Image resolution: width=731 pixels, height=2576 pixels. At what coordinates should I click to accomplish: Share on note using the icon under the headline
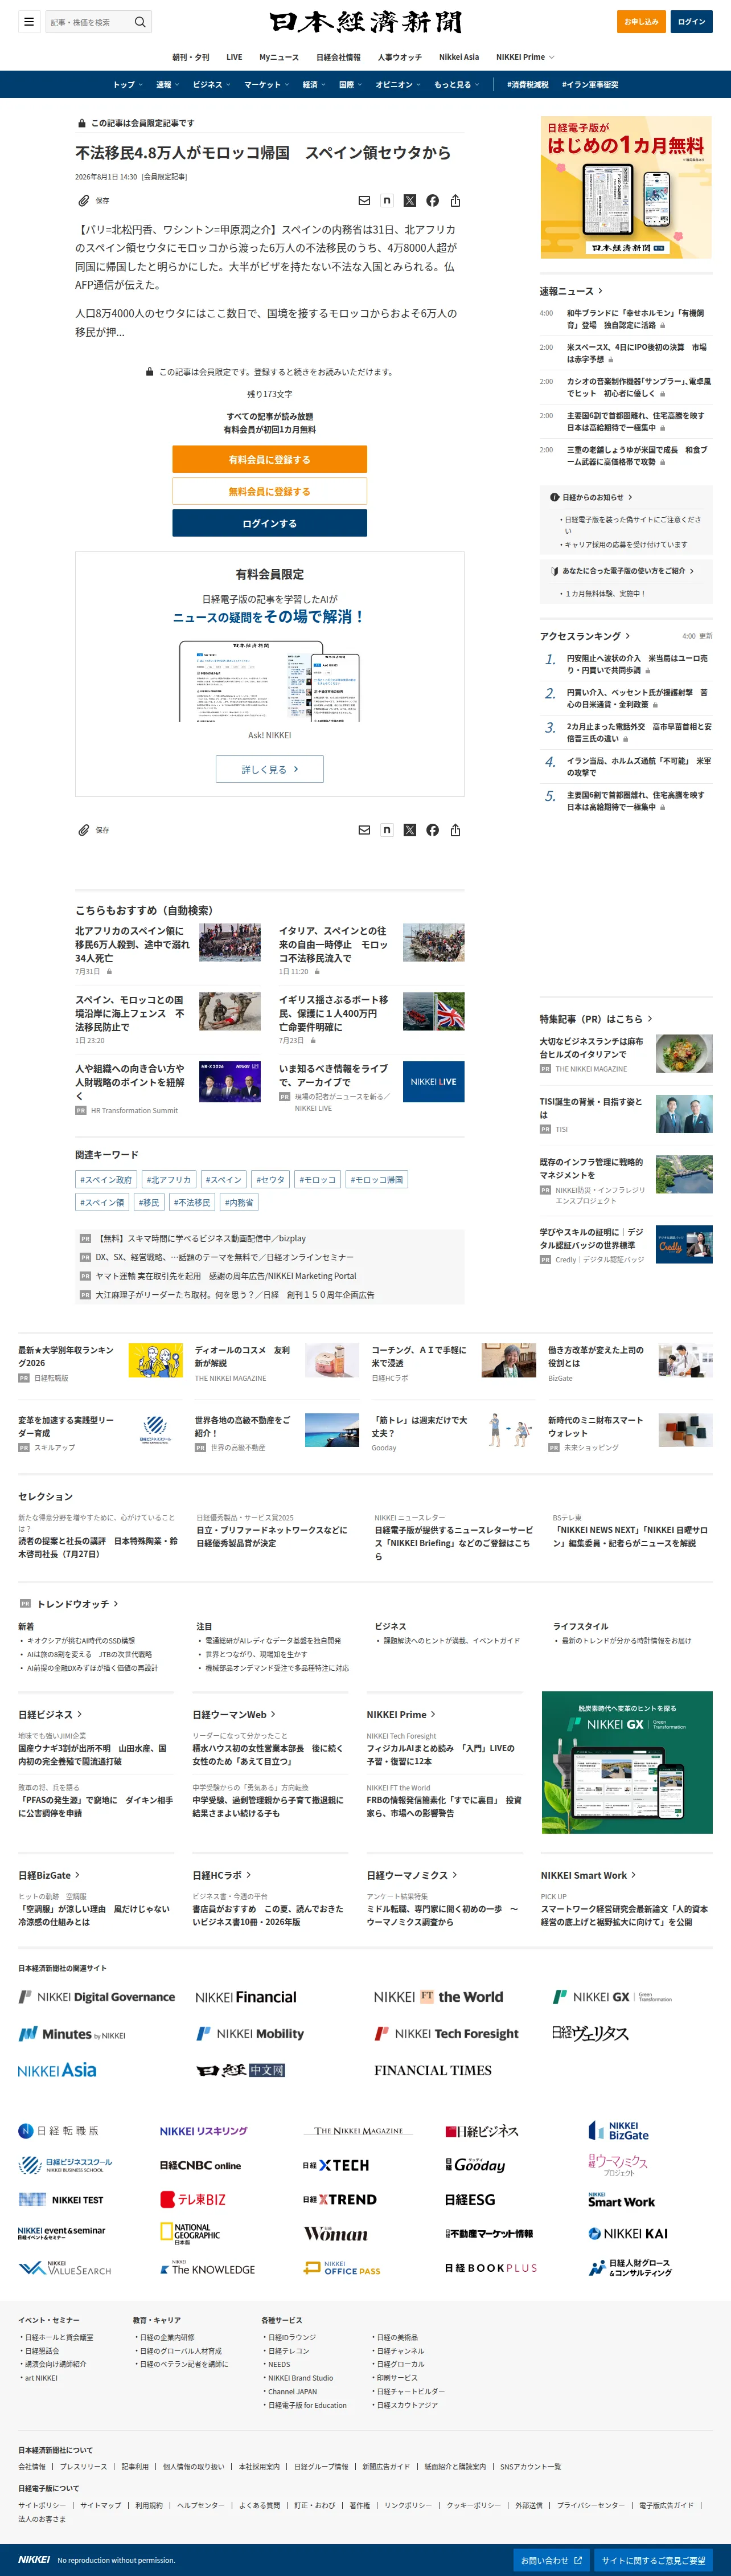point(387,201)
